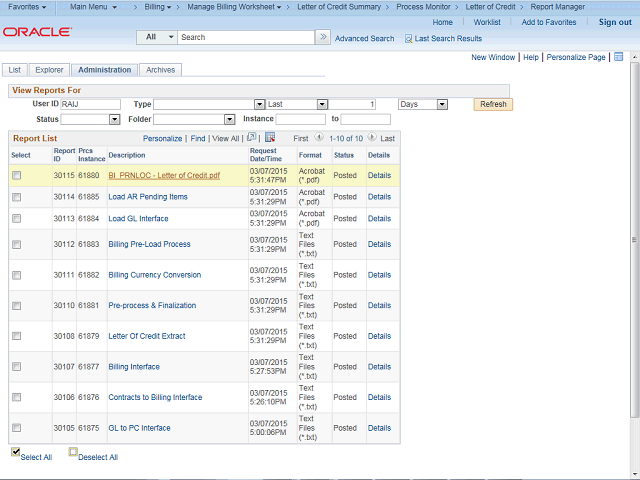Click the search go arrow button

[322, 37]
